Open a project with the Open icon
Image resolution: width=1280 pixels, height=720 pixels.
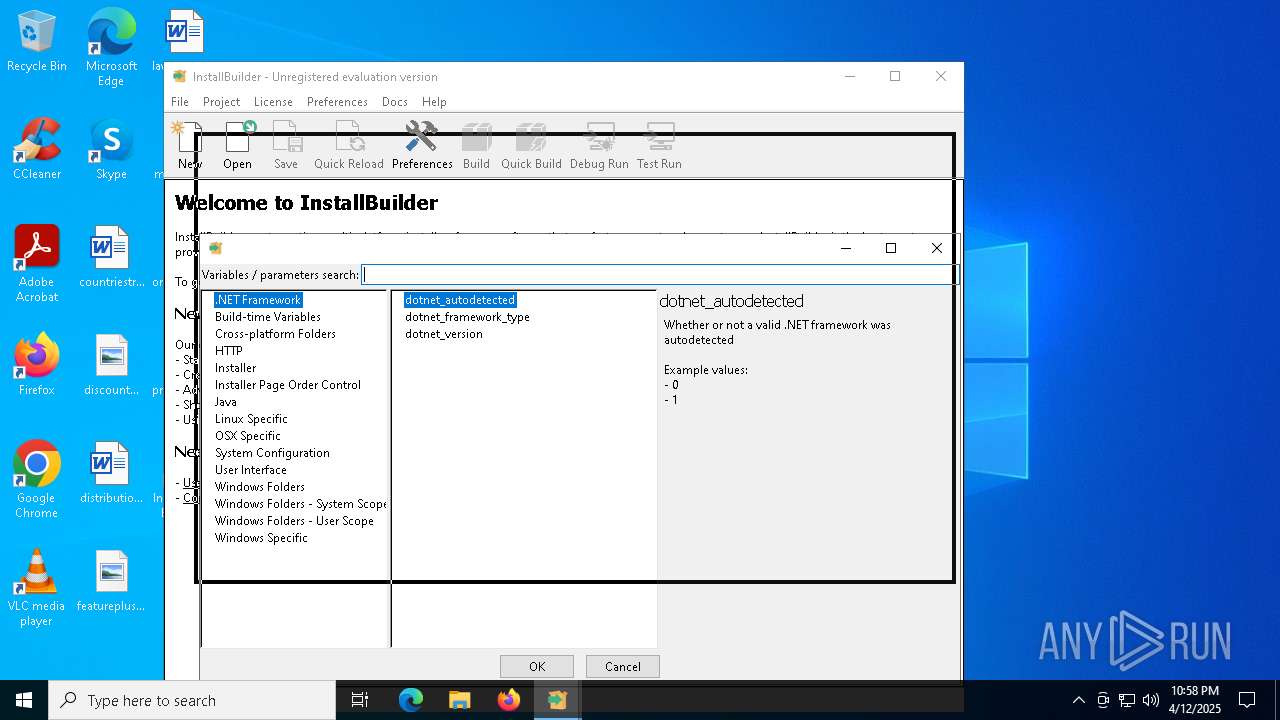pyautogui.click(x=238, y=146)
